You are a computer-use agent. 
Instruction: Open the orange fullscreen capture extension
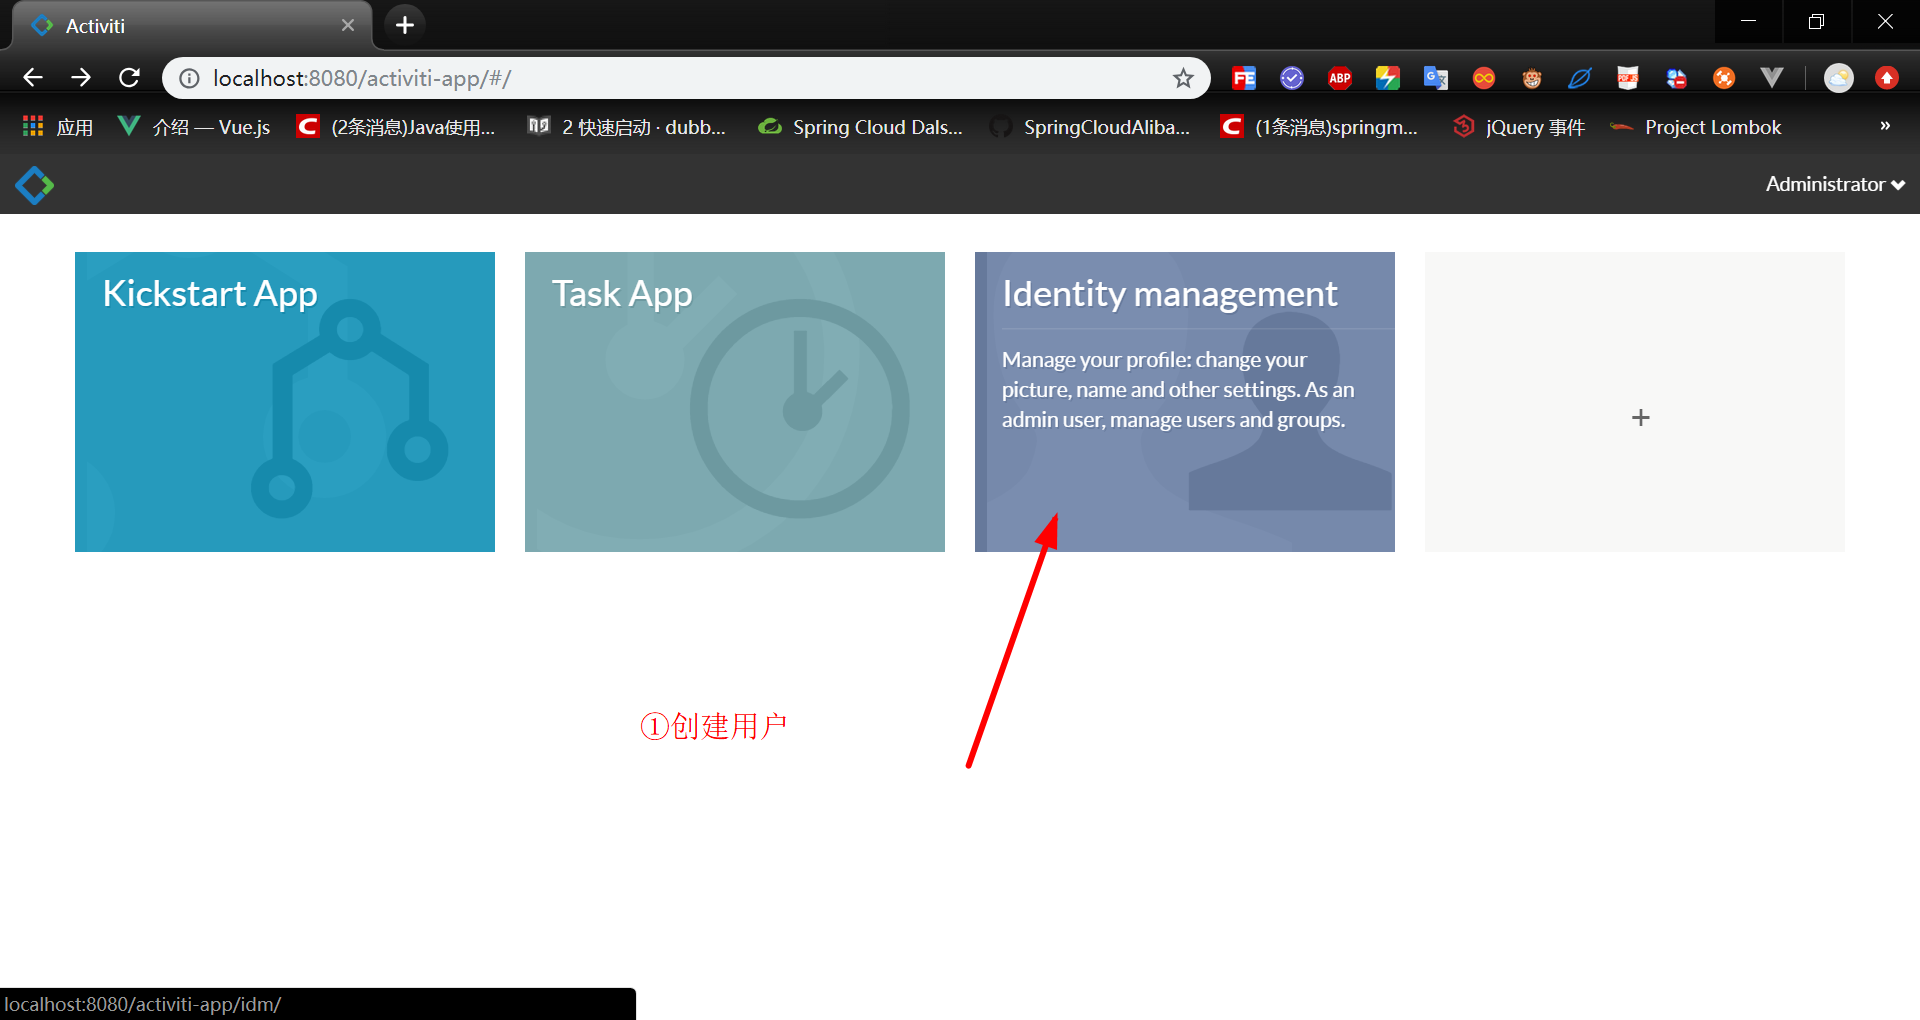1724,78
